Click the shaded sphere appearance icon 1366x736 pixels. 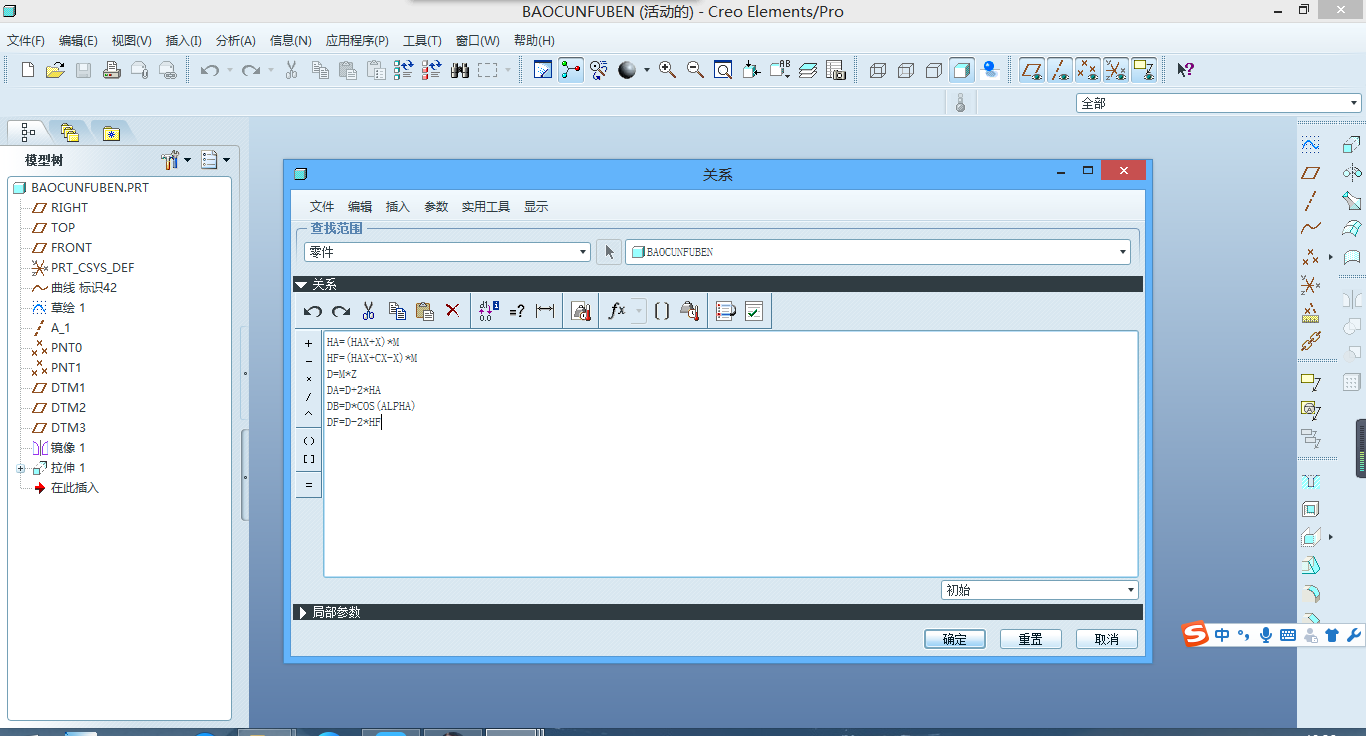pyautogui.click(x=627, y=70)
